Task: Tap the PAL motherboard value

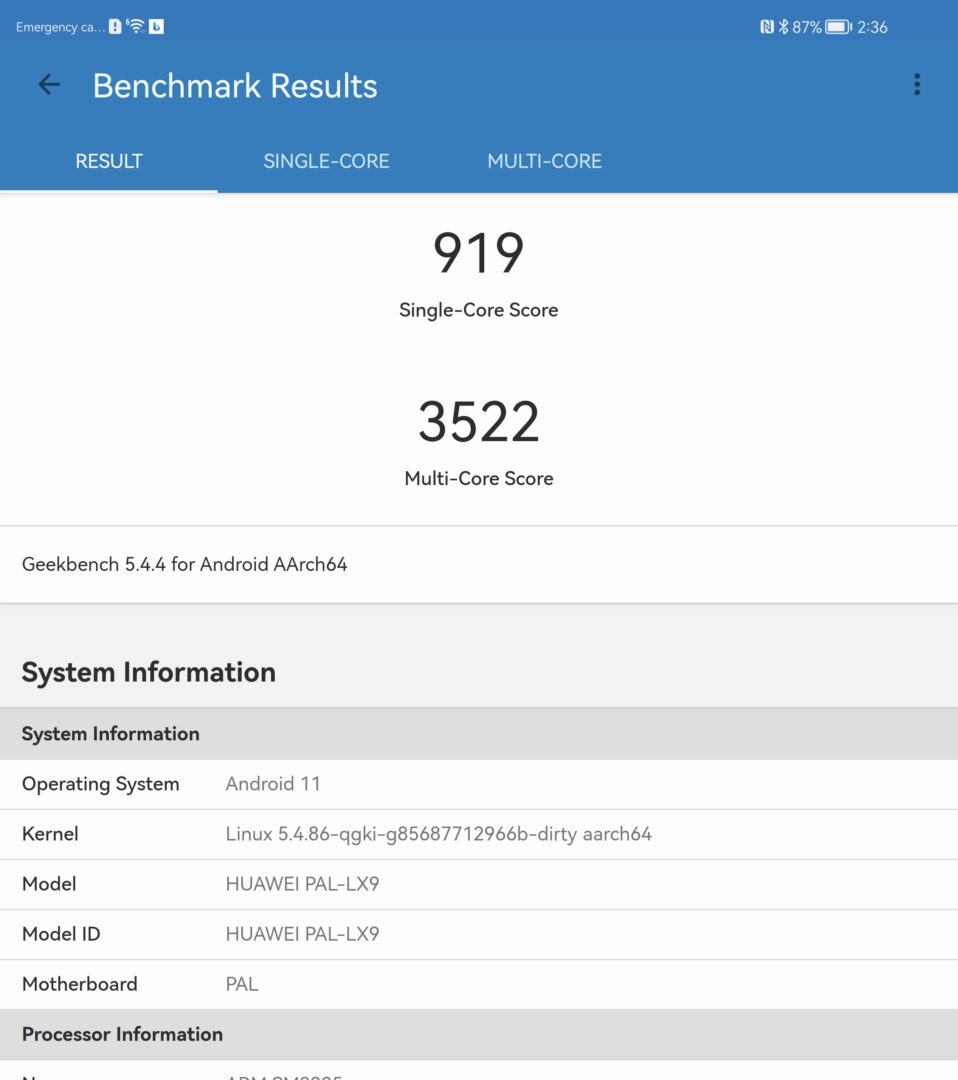Action: pos(242,984)
